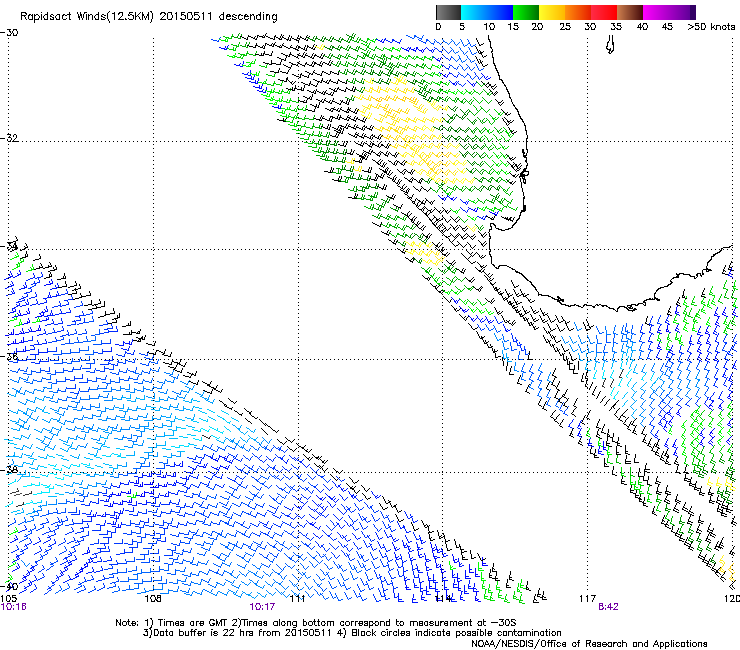The height and width of the screenshot is (650, 740).
Task: Click the '10' legend scale number
Action: tap(489, 27)
